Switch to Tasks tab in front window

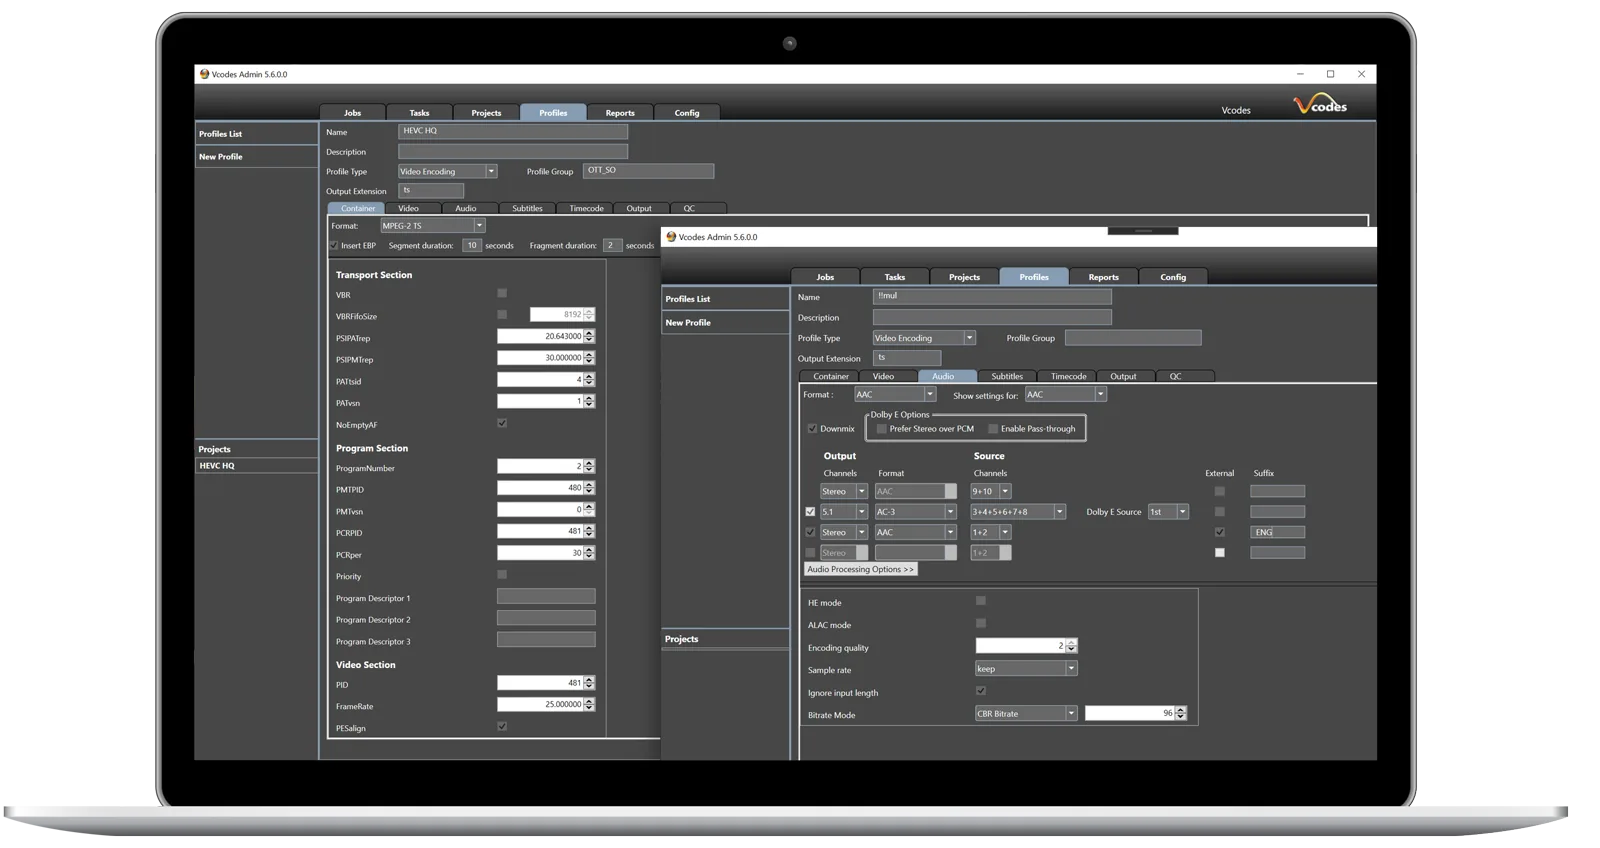895,277
